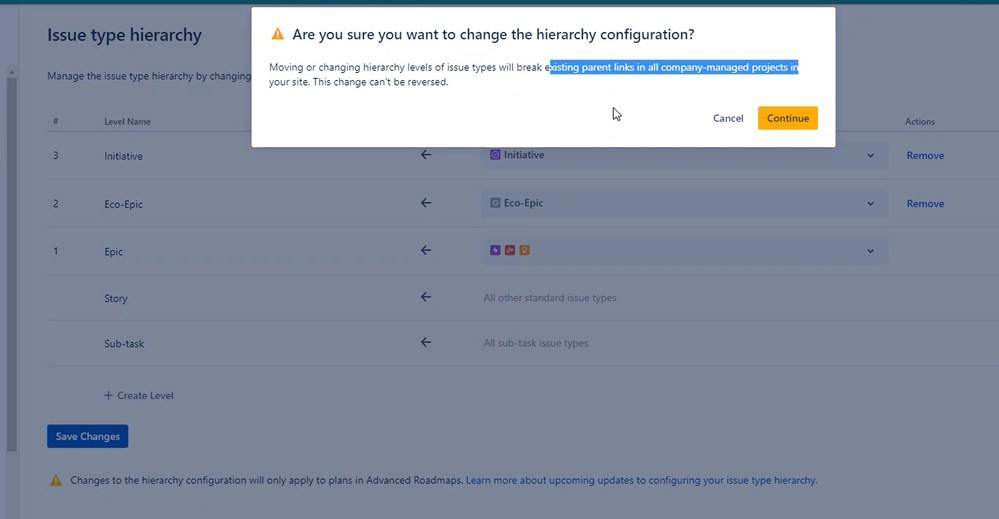The width and height of the screenshot is (999, 519).
Task: Click the Actions column header
Action: point(920,122)
